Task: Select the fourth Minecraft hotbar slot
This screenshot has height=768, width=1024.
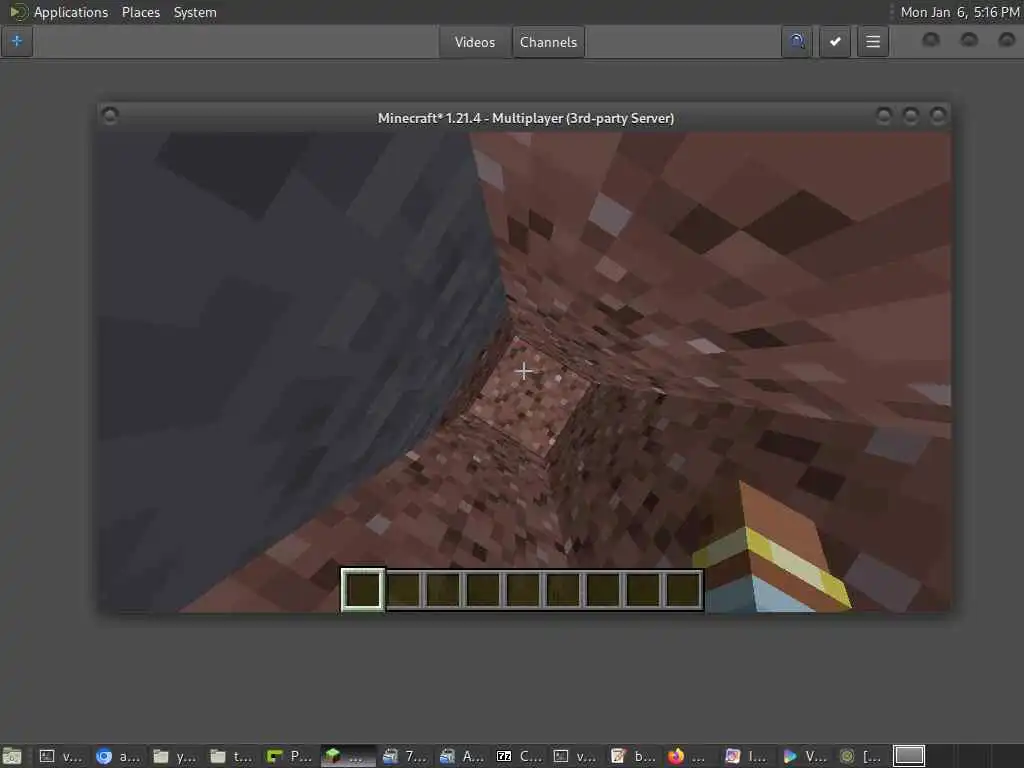Action: click(x=483, y=589)
